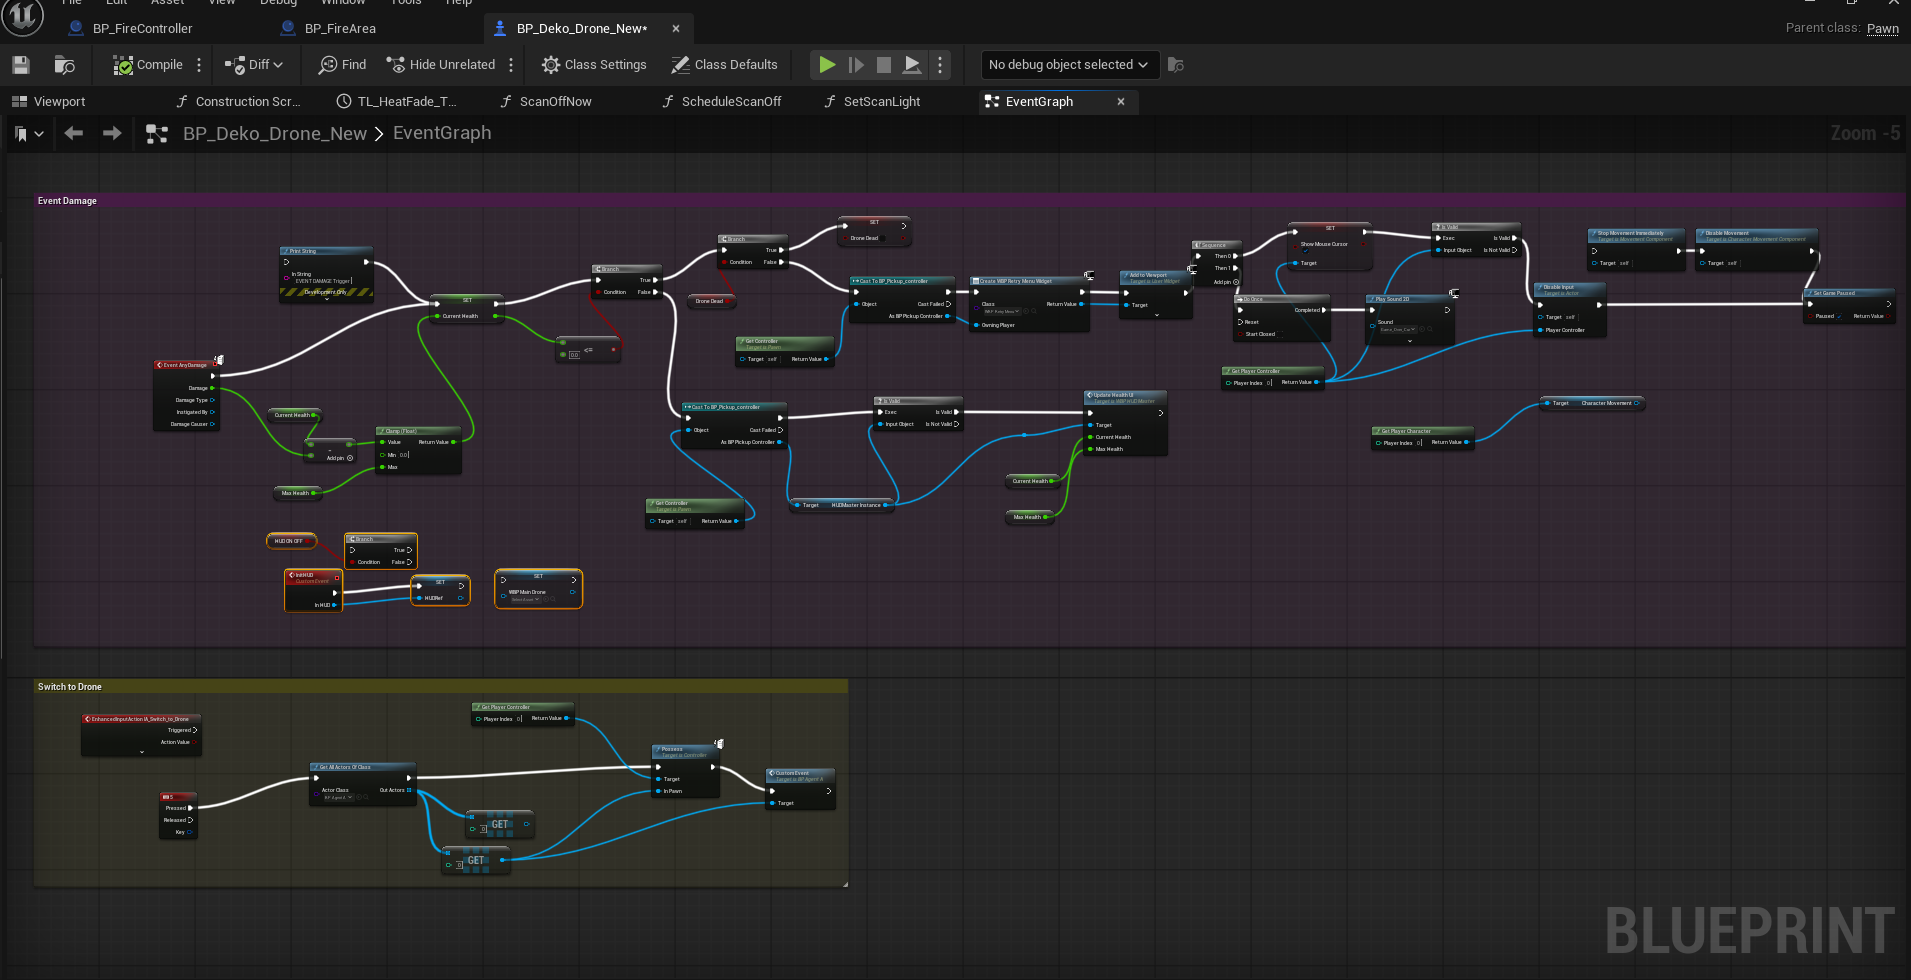Start Play in Editor with green play button

point(827,65)
